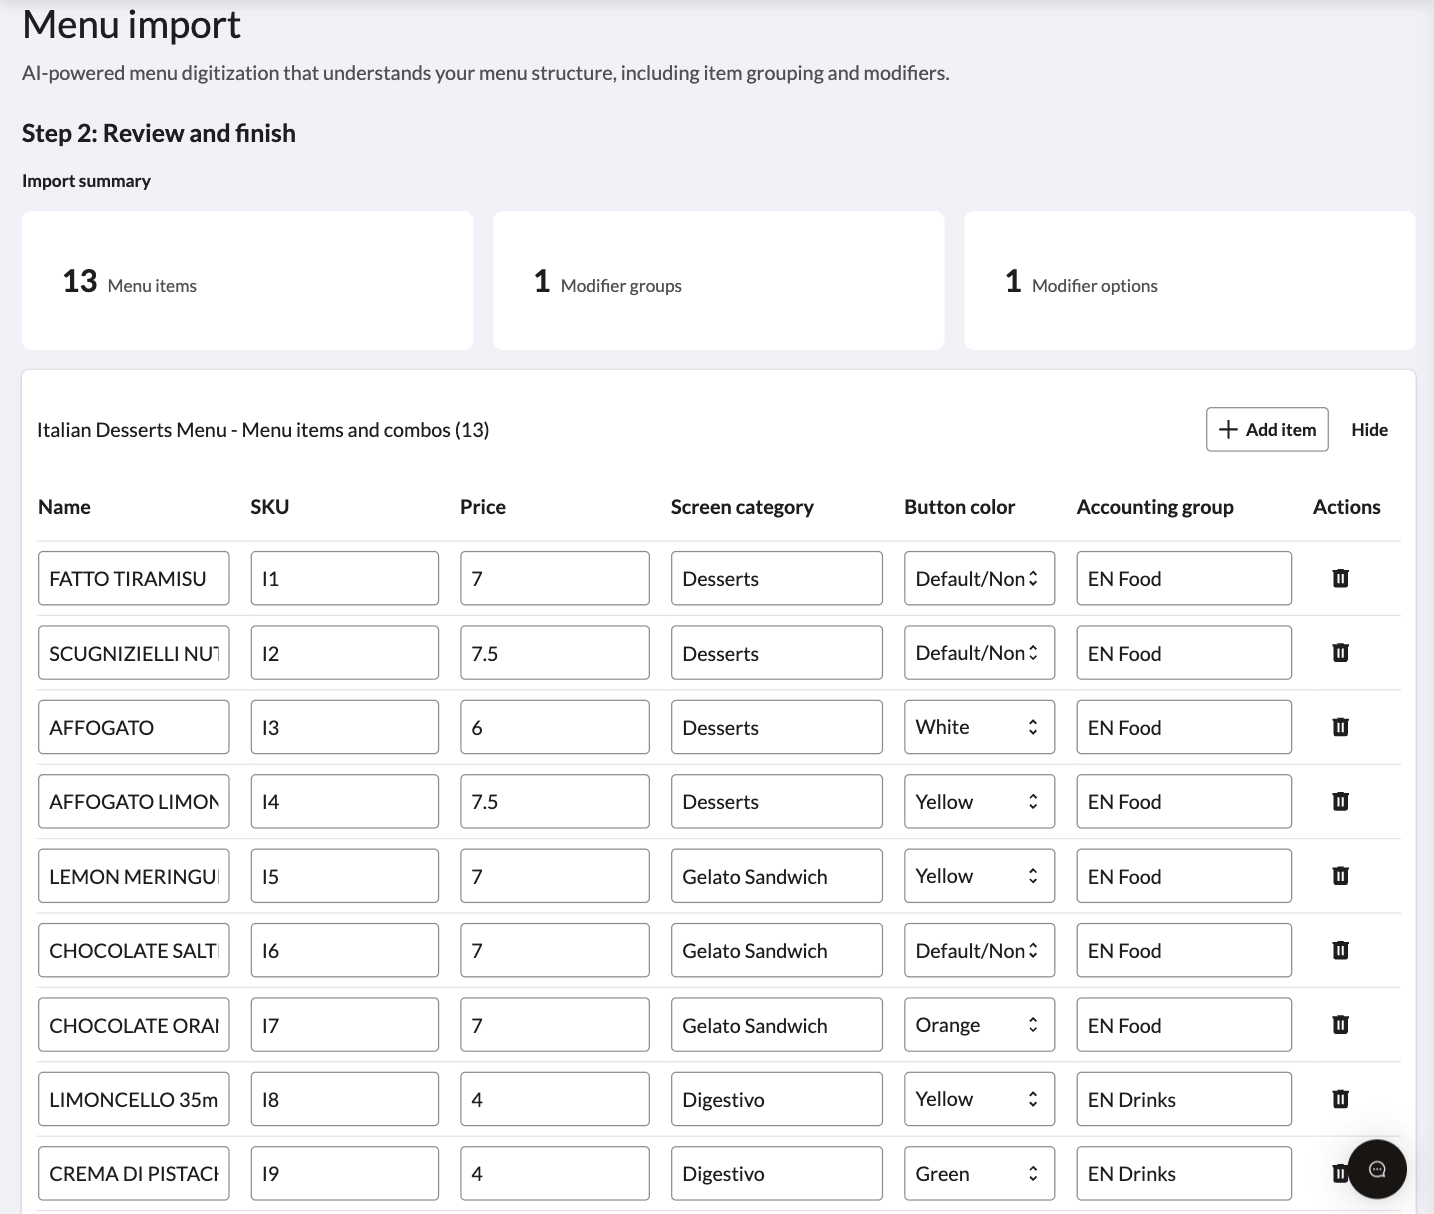Remove CHOCOLATE SALT item with trash icon
Image resolution: width=1434 pixels, height=1214 pixels.
(1340, 950)
